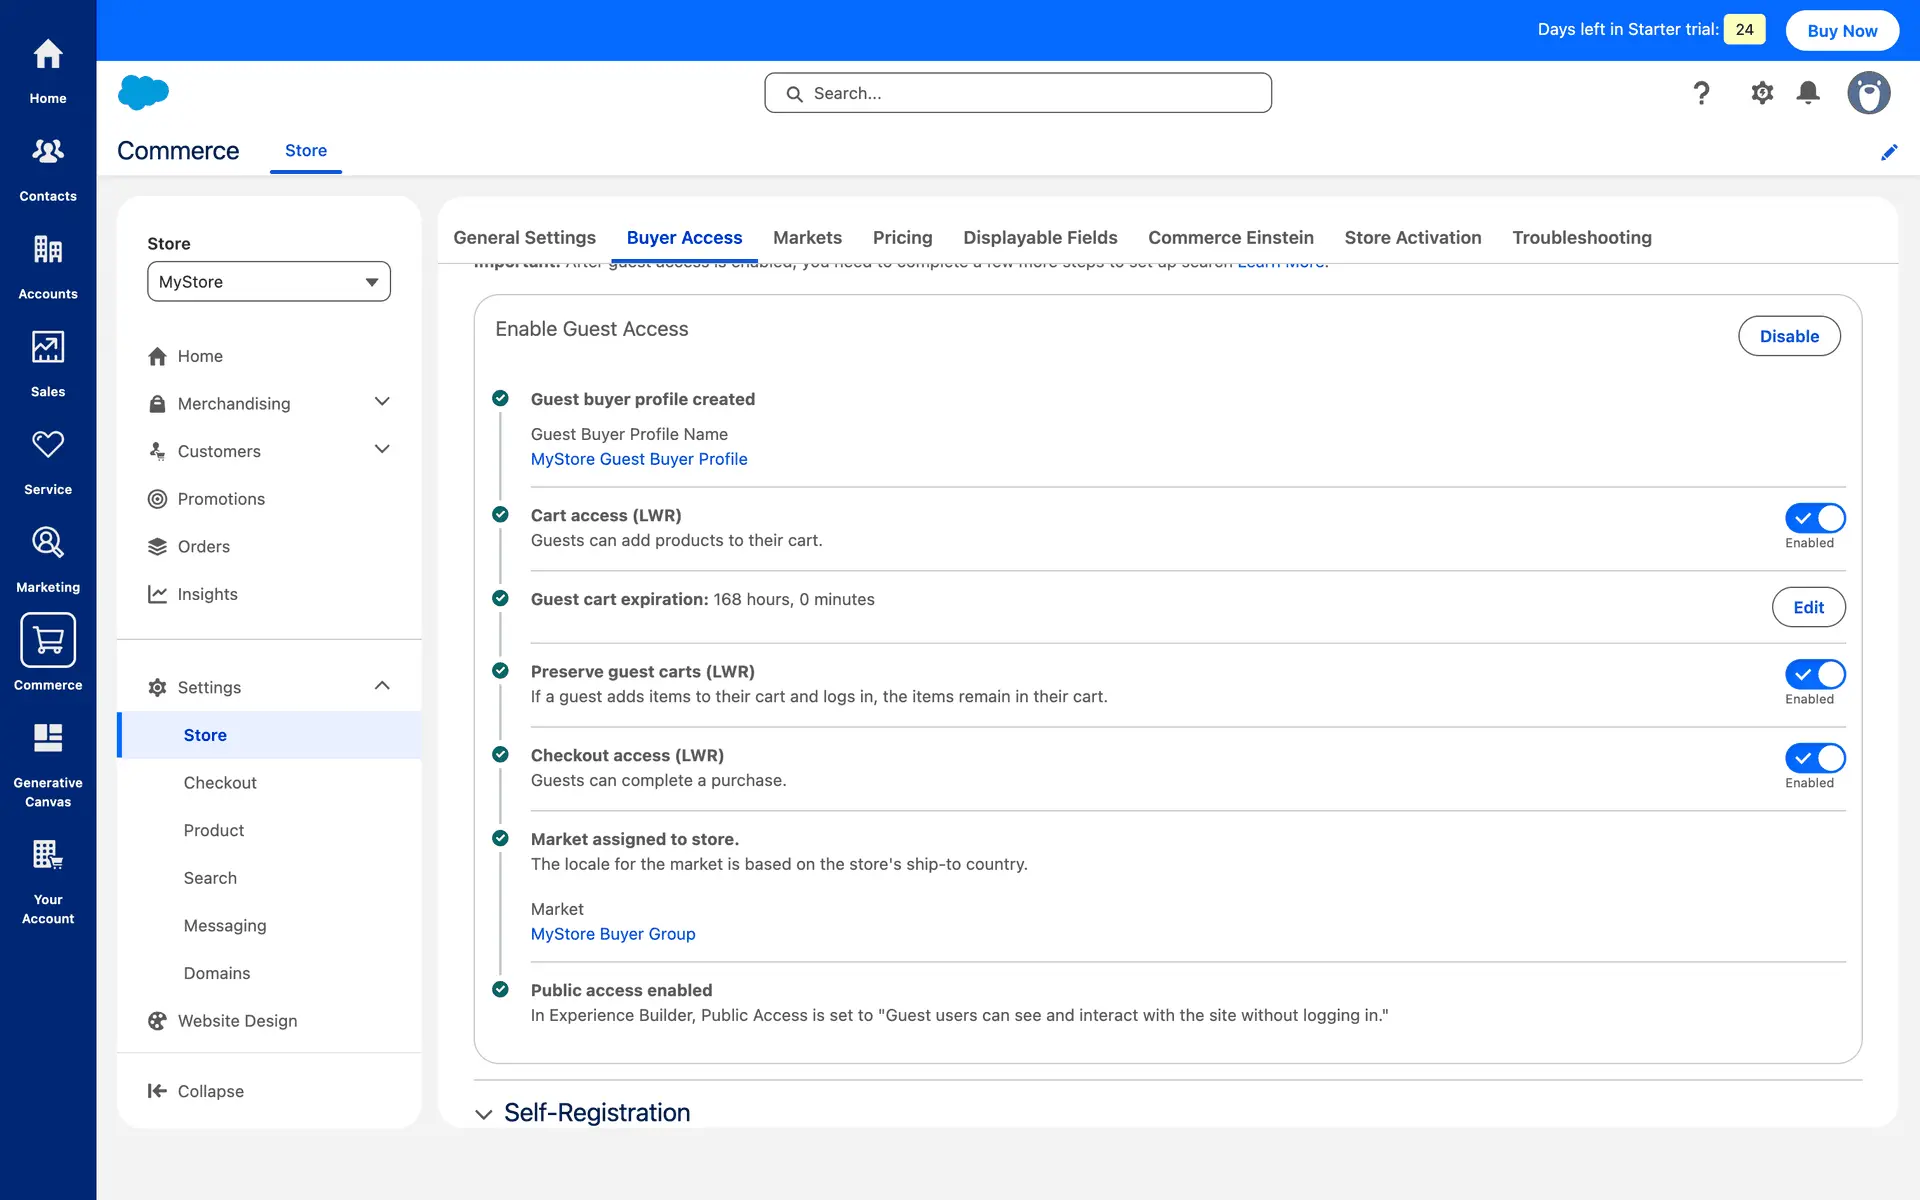This screenshot has height=1200, width=1920.
Task: Open the MyStore store dropdown
Action: (x=268, y=282)
